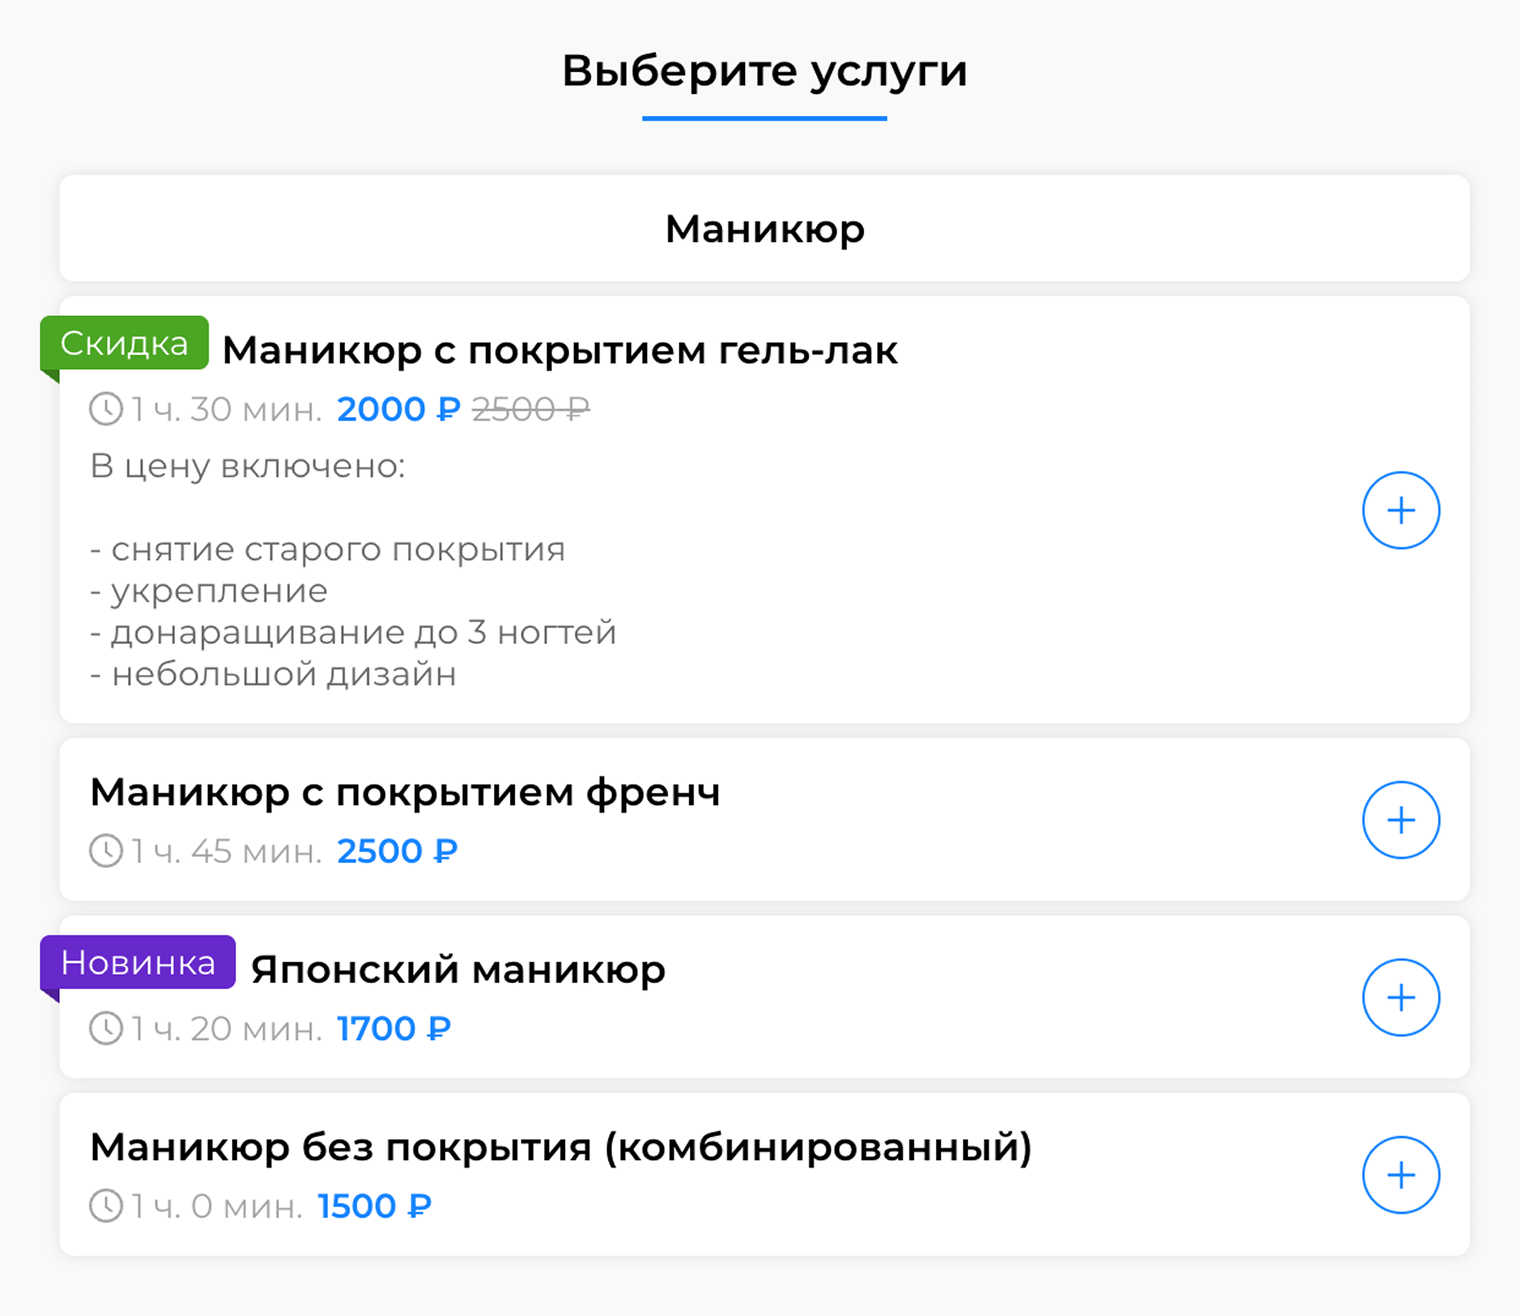Viewport: 1520px width, 1316px height.
Task: Click the purple Новинка badge
Action: 138,962
